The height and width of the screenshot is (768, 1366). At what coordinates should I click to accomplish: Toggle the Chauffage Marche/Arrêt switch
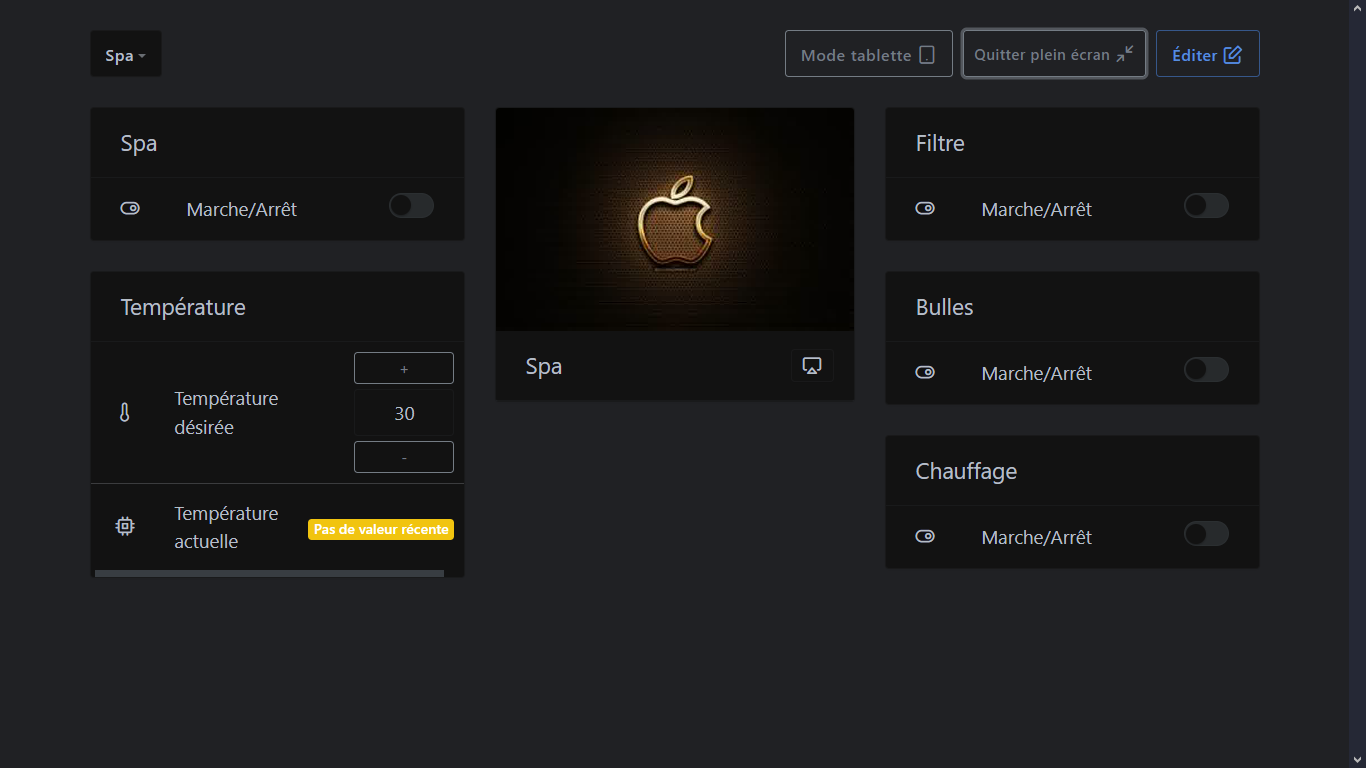[1206, 534]
